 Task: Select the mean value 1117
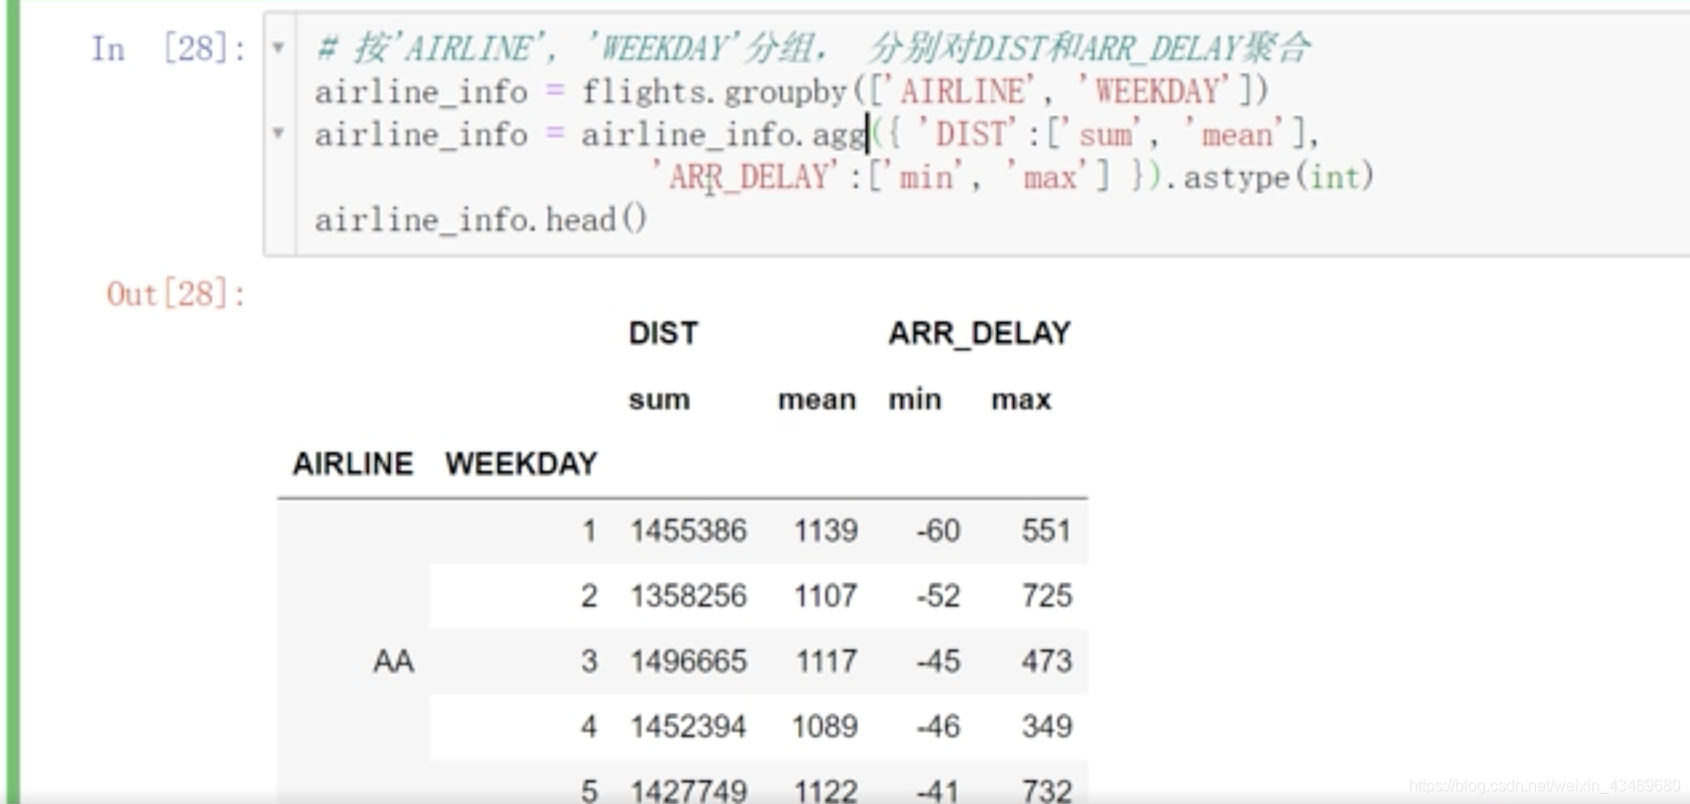tap(826, 661)
